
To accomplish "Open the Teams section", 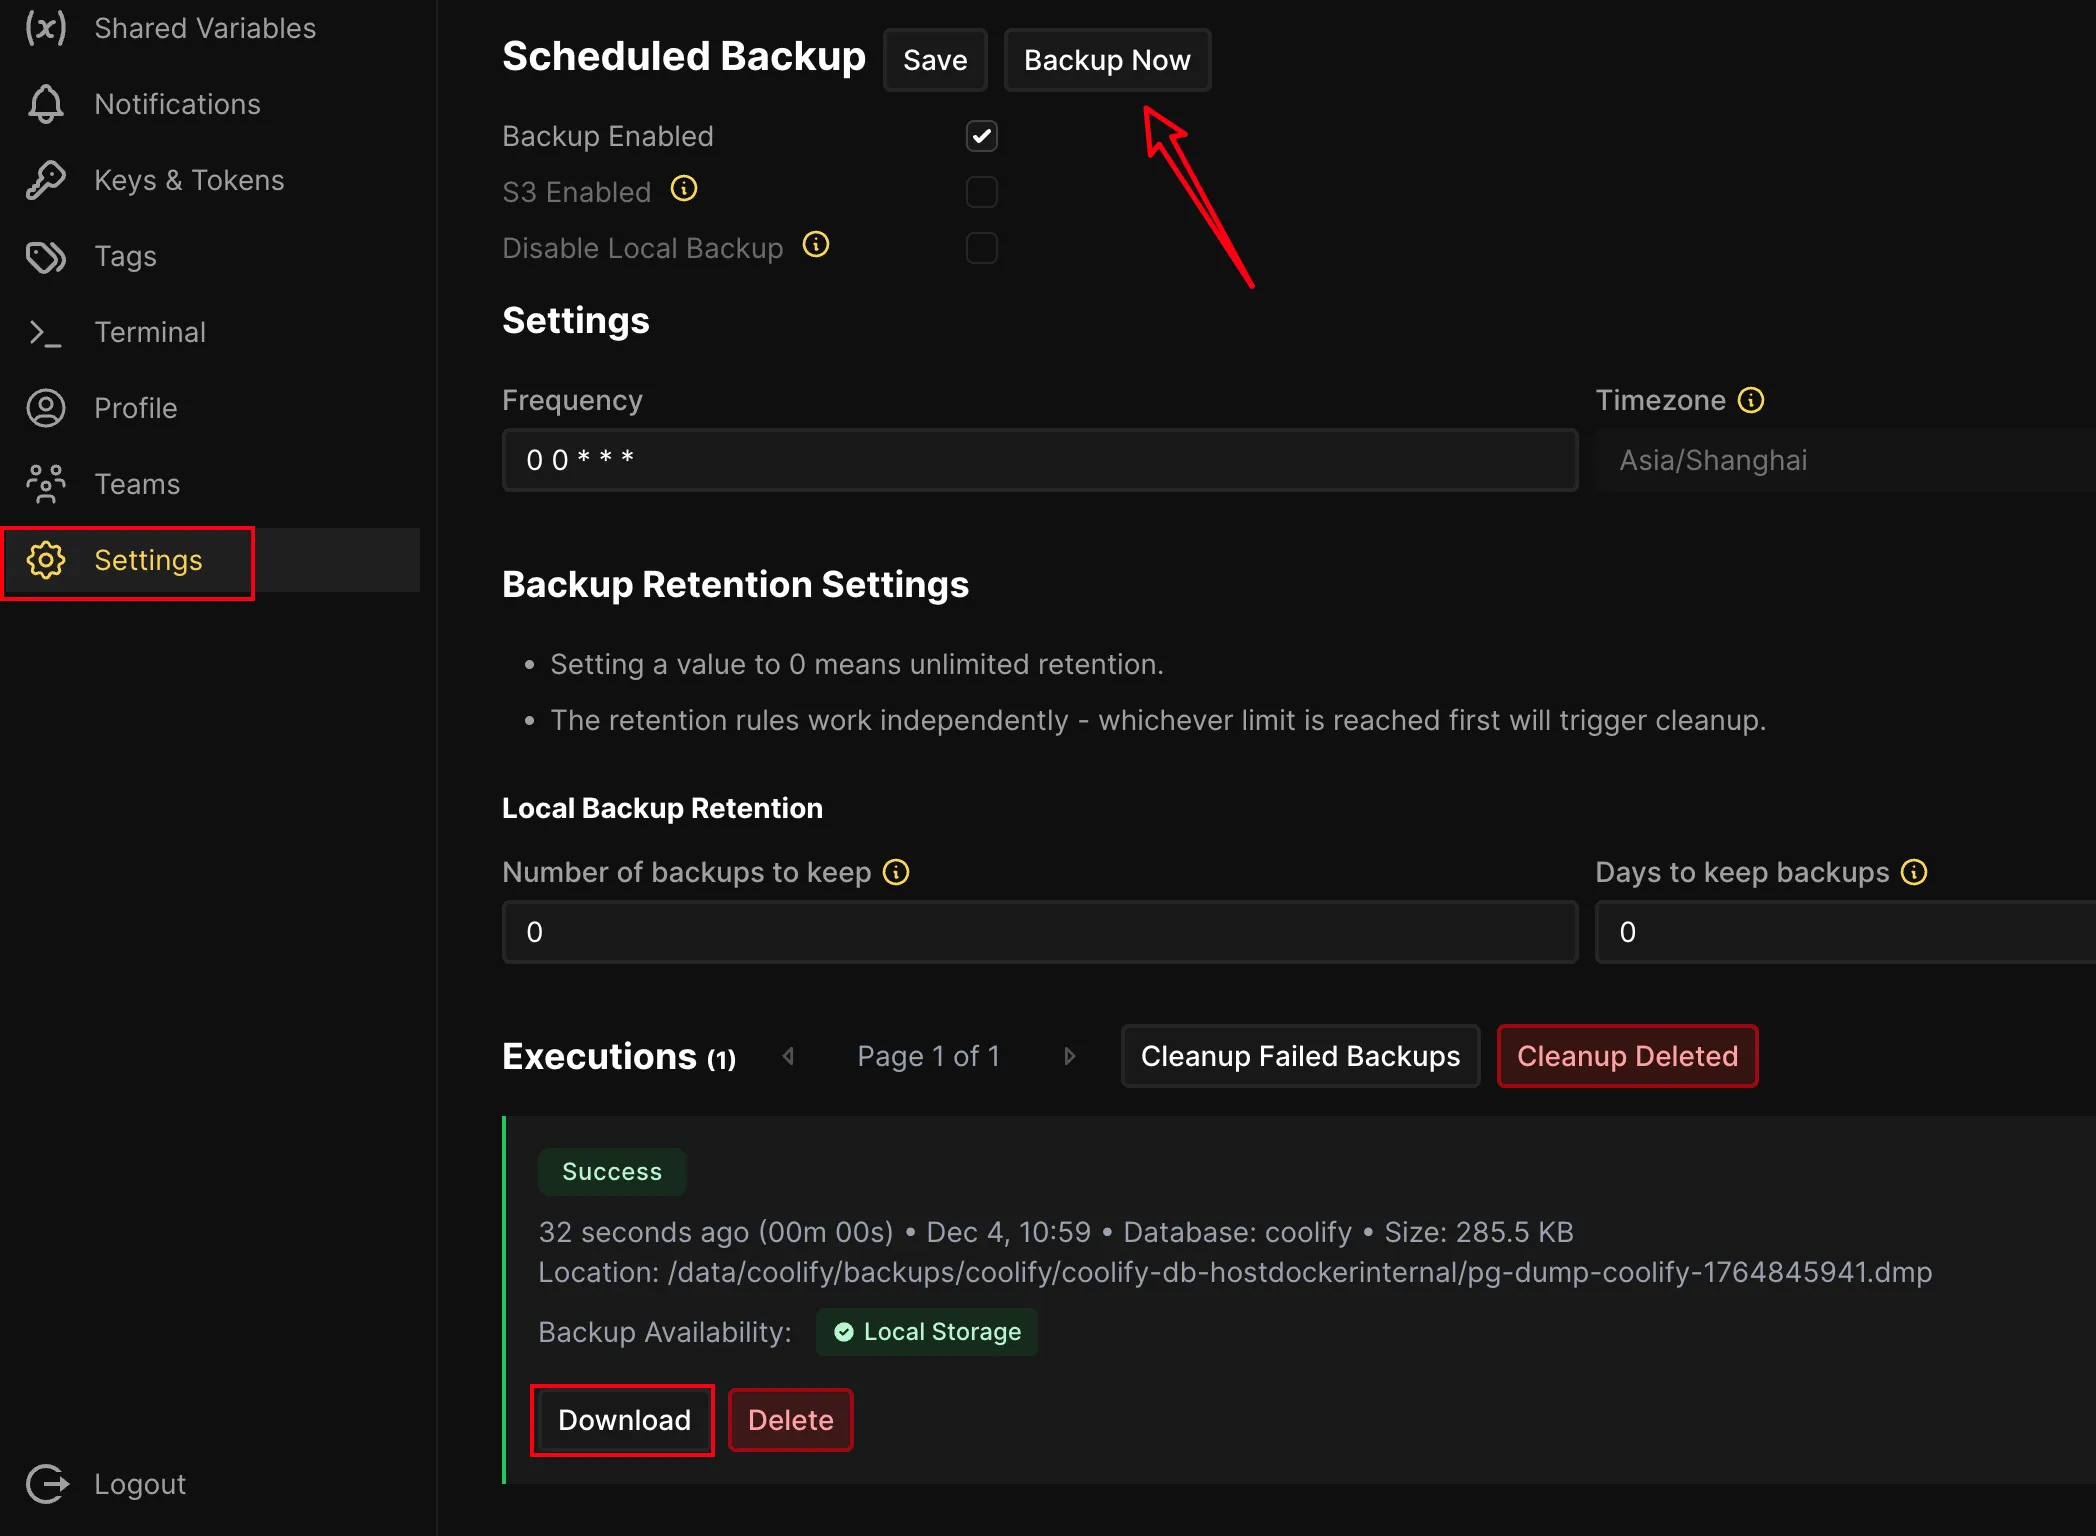I will pos(138,484).
